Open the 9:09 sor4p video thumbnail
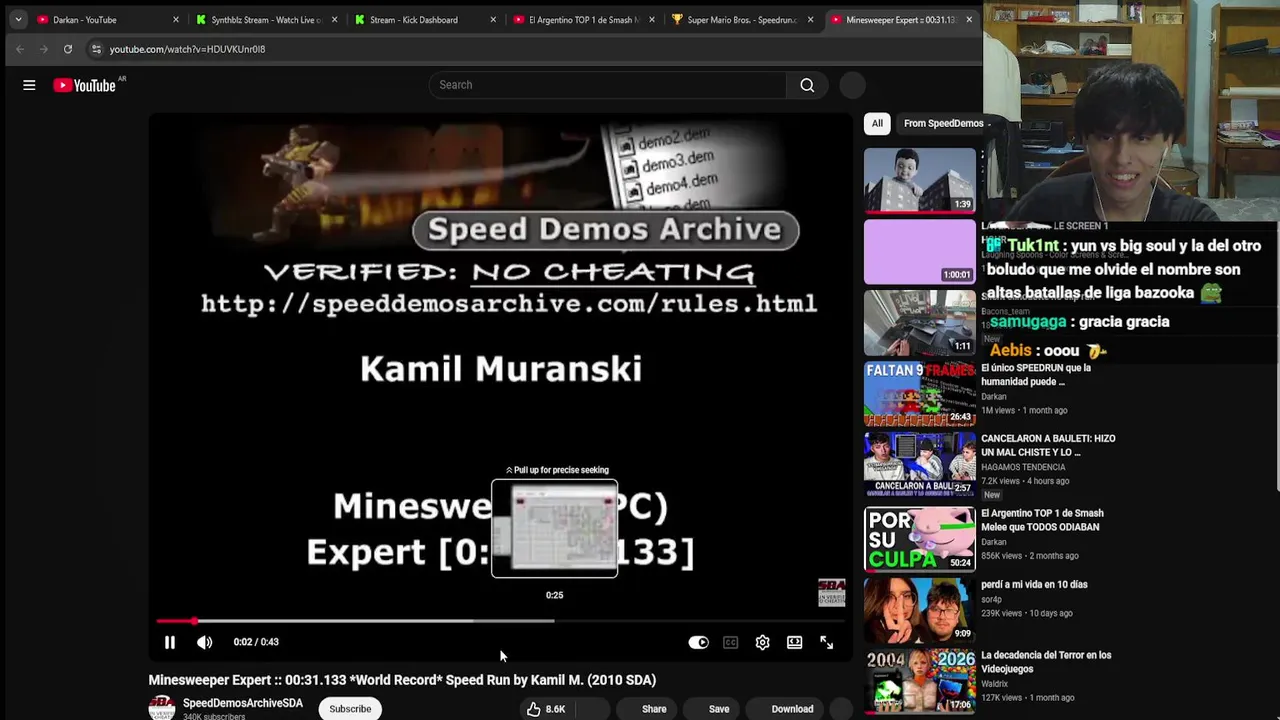Screen dimensions: 1280x720 pos(920,610)
